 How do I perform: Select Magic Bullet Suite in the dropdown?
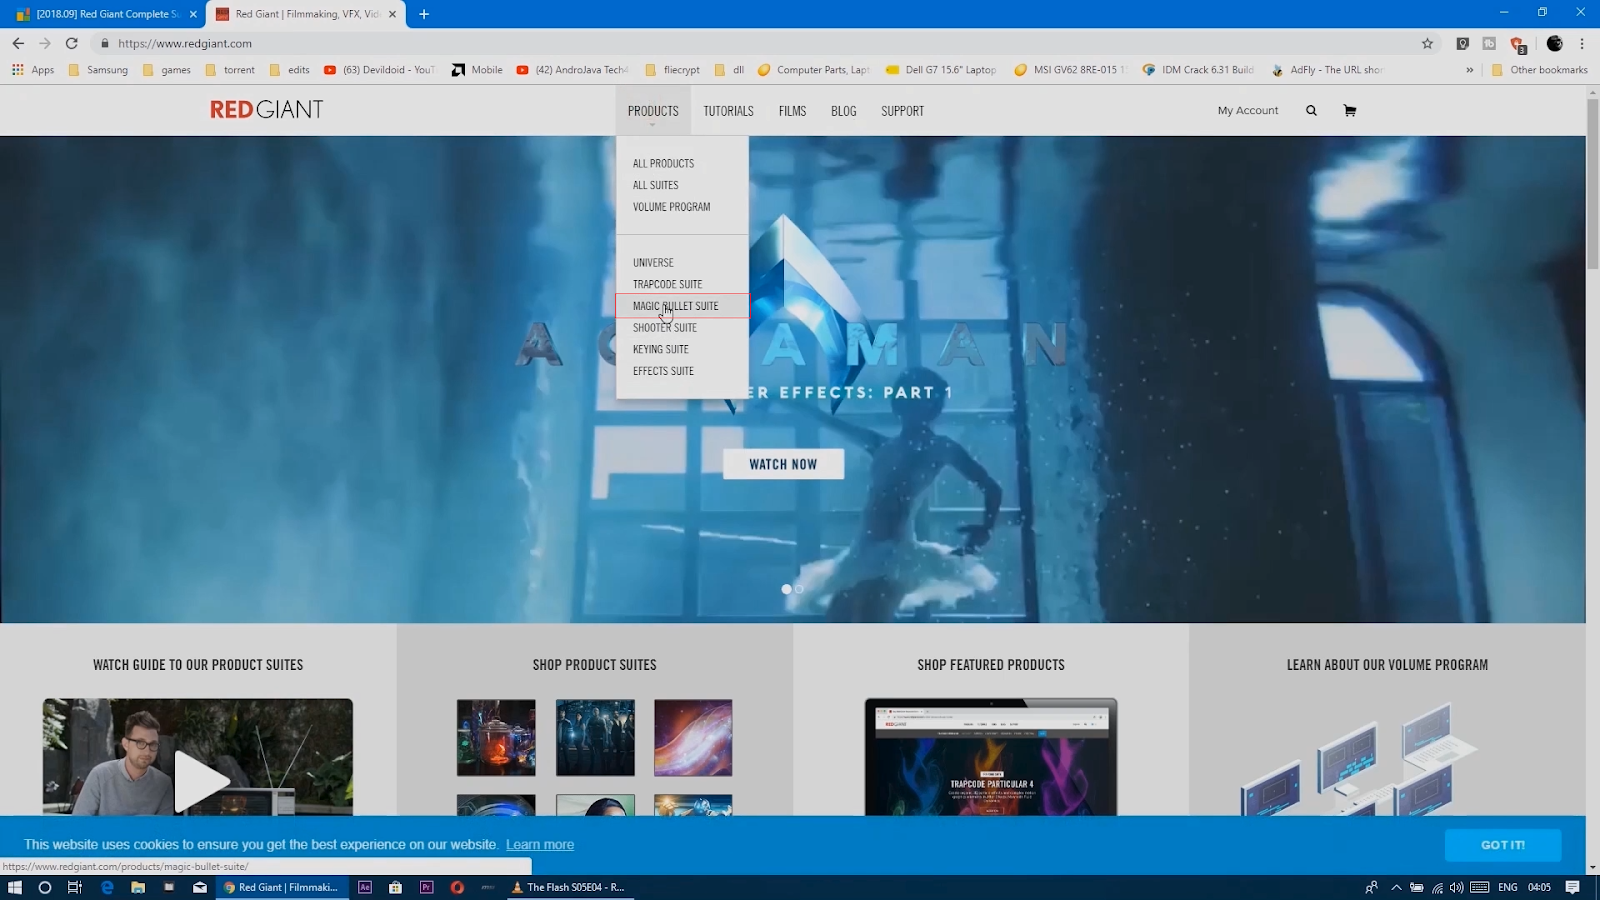click(x=682, y=306)
